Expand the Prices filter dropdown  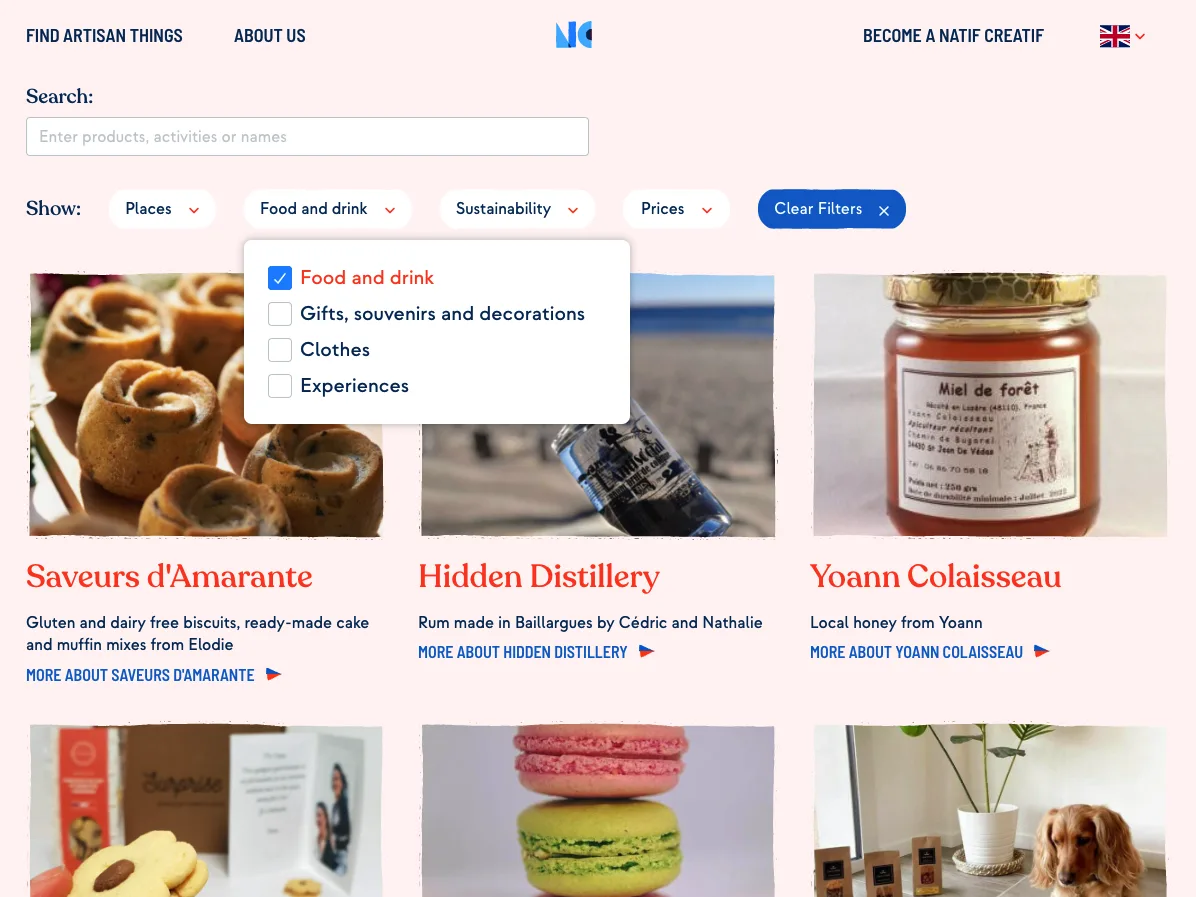click(676, 209)
